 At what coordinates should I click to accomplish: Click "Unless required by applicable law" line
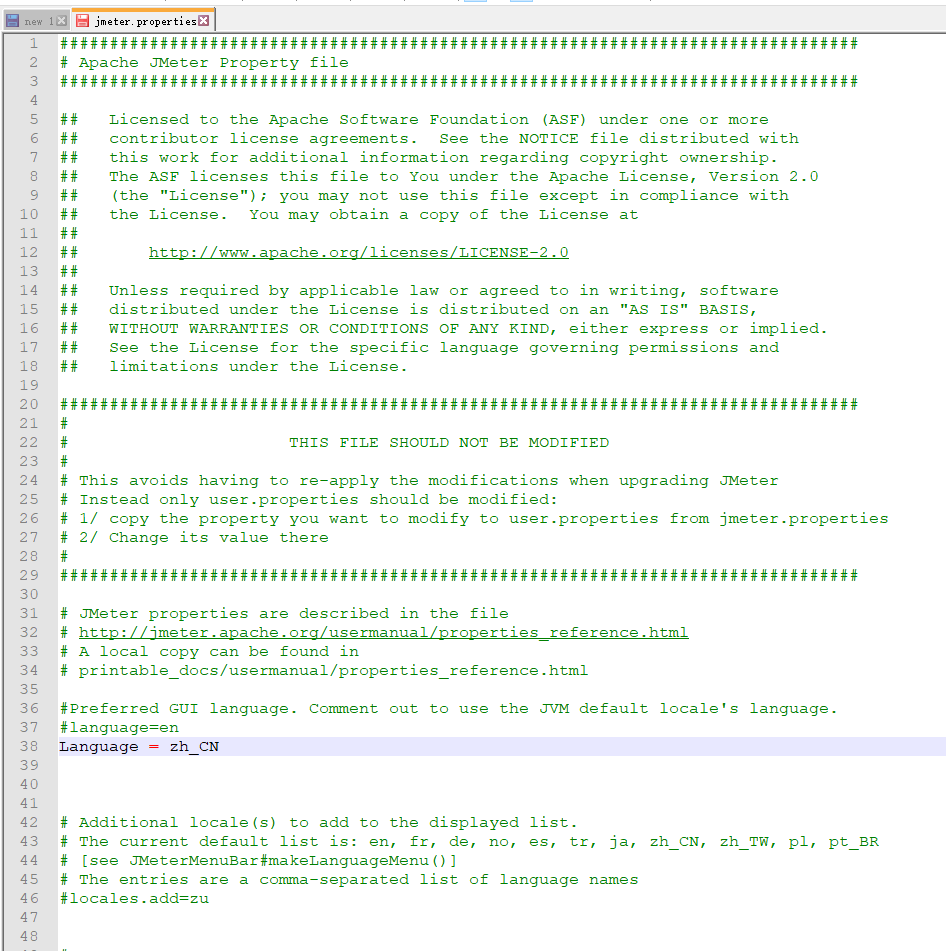(x=443, y=291)
